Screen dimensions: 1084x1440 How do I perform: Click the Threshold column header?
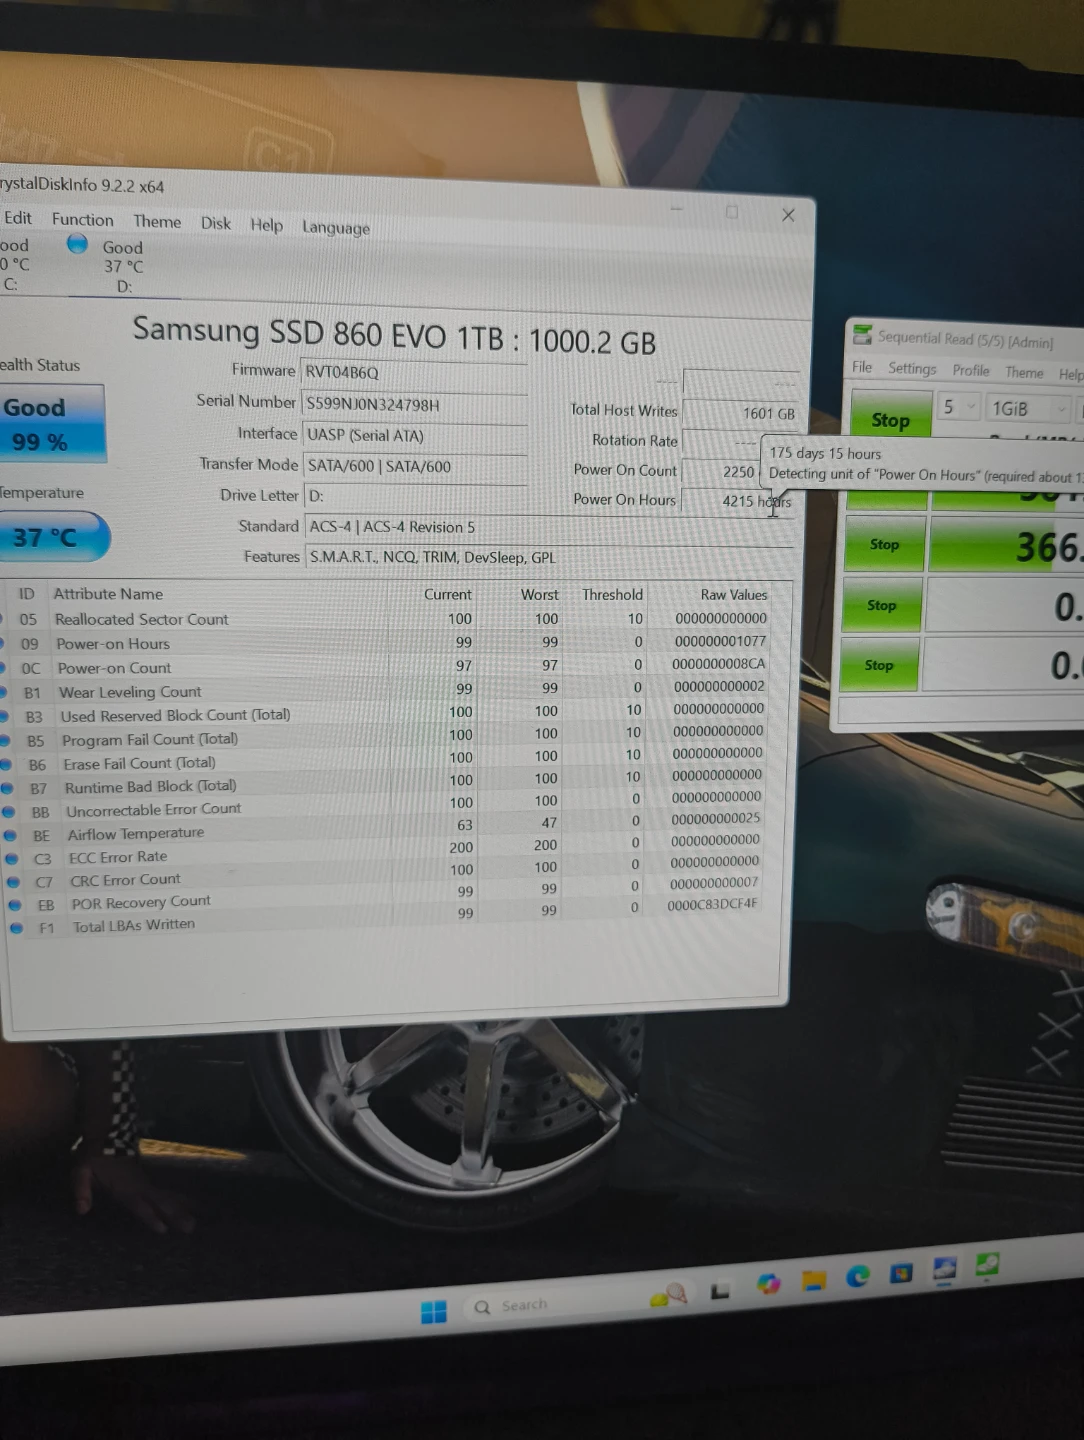click(612, 594)
